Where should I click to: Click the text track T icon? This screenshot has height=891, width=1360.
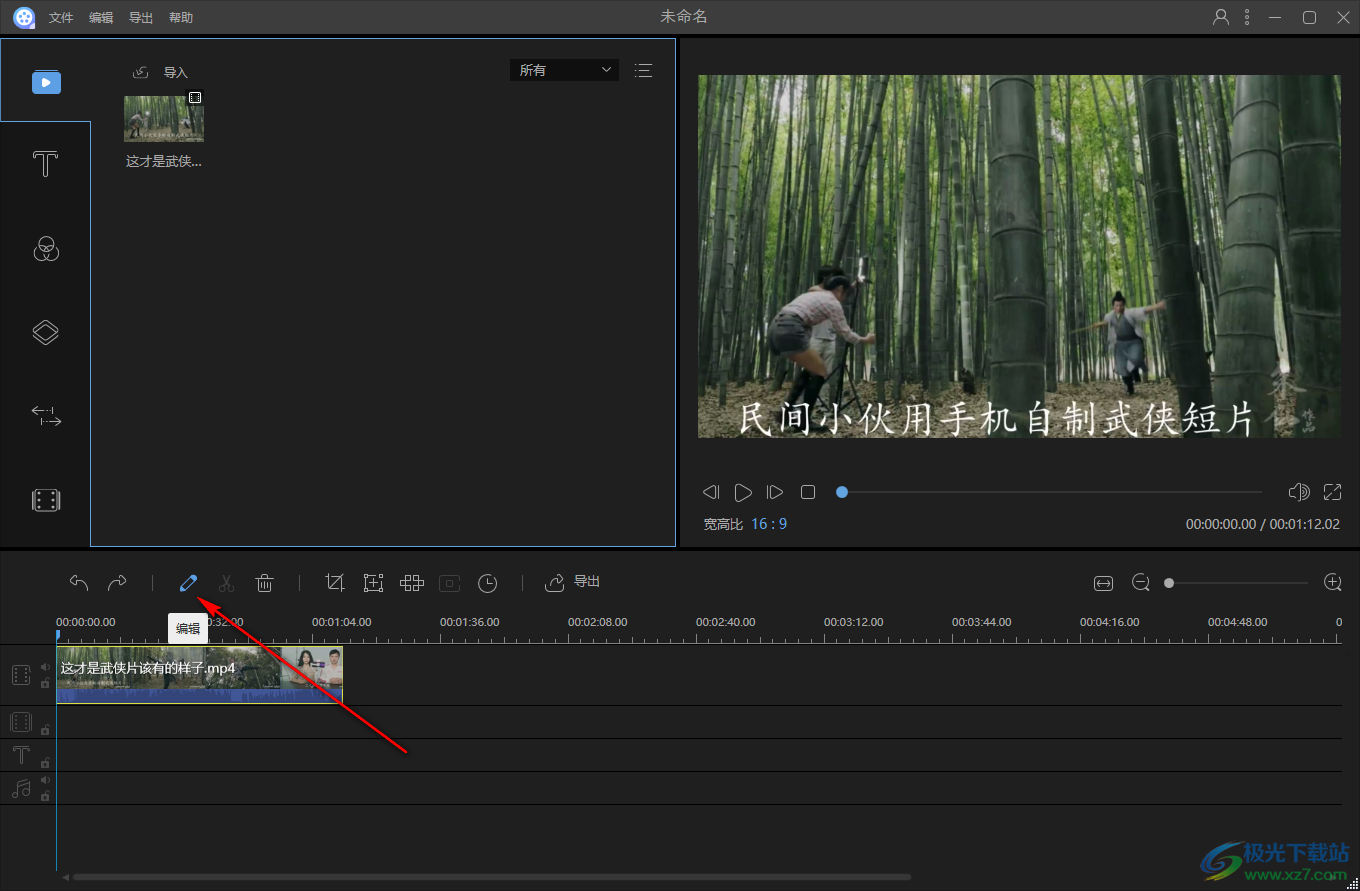click(21, 755)
